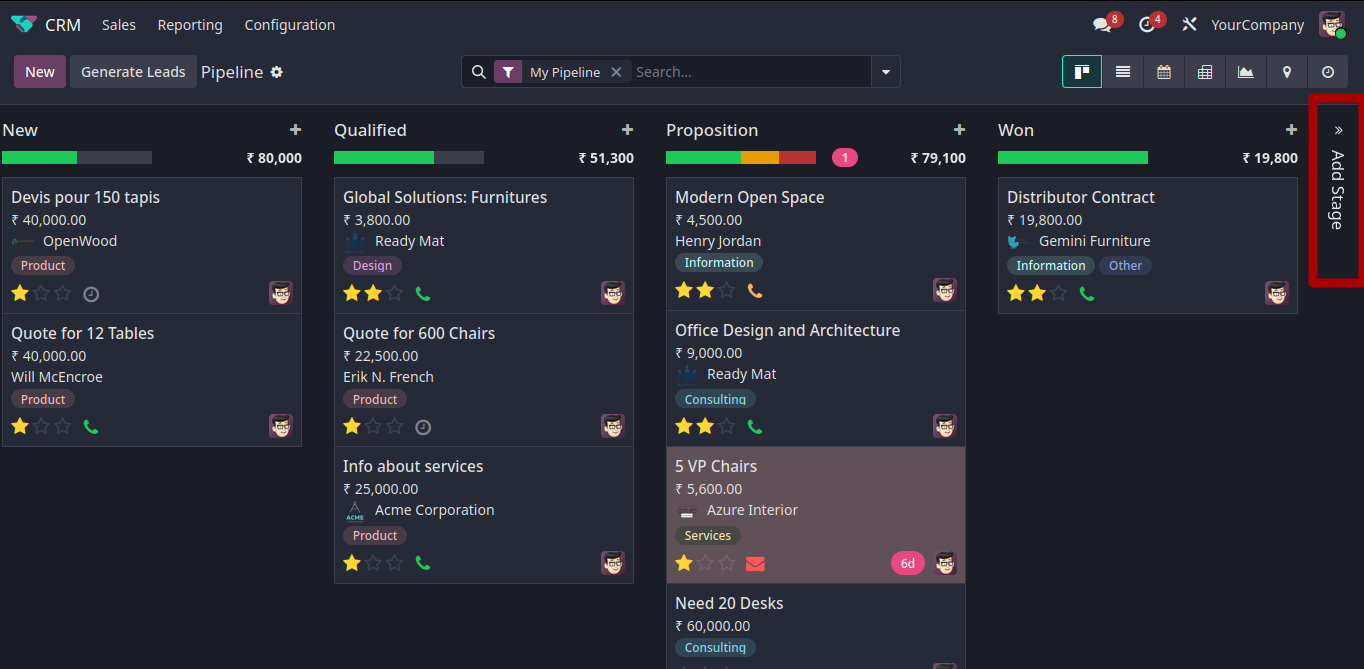Open the map view
Image resolution: width=1364 pixels, height=669 pixels.
point(1287,72)
